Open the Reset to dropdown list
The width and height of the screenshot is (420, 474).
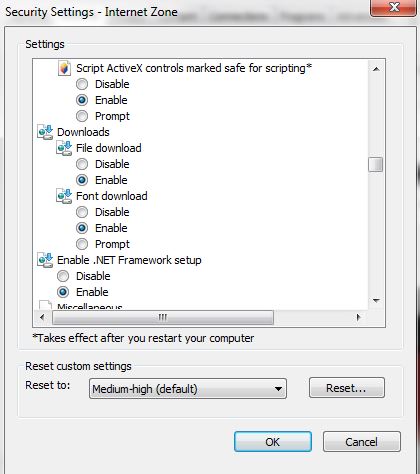188,389
